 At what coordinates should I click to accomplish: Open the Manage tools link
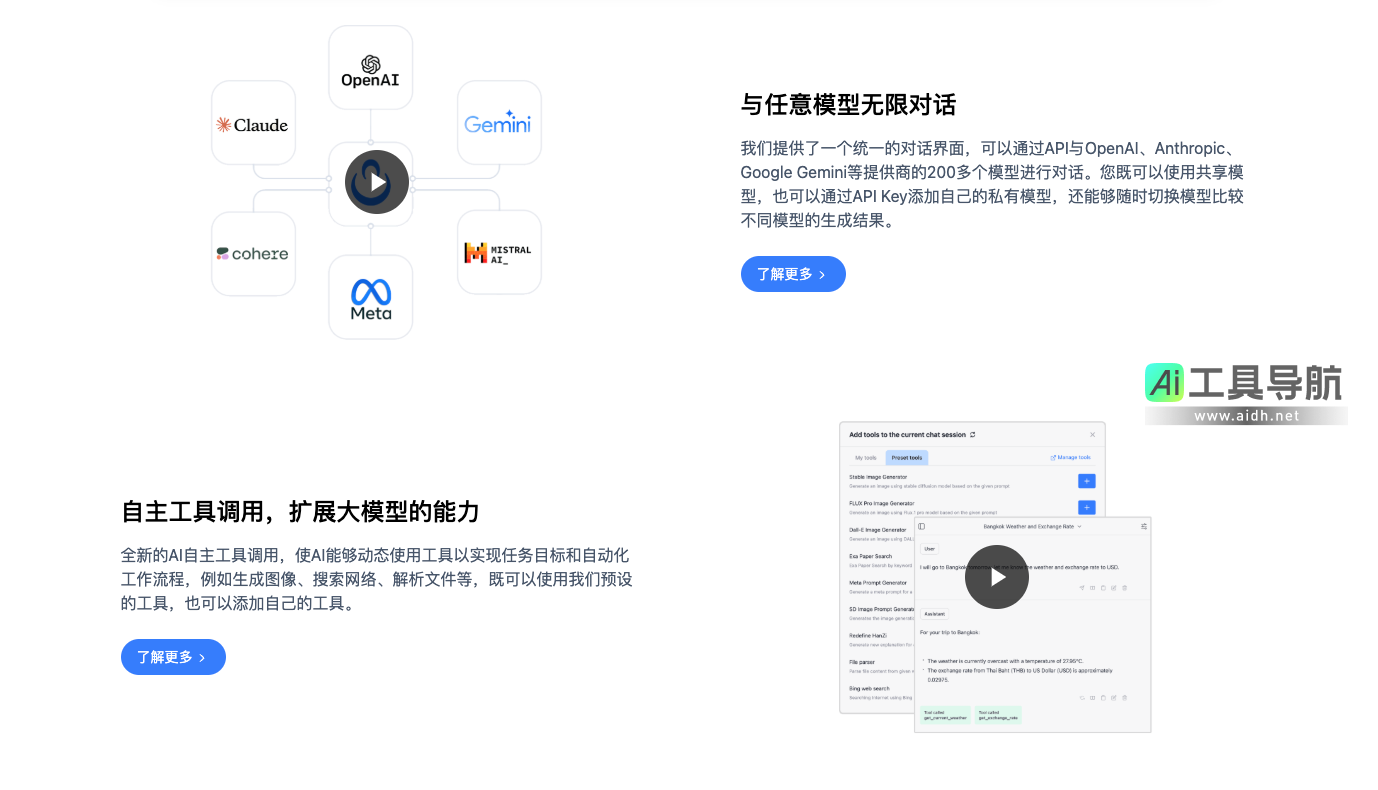coord(1072,458)
